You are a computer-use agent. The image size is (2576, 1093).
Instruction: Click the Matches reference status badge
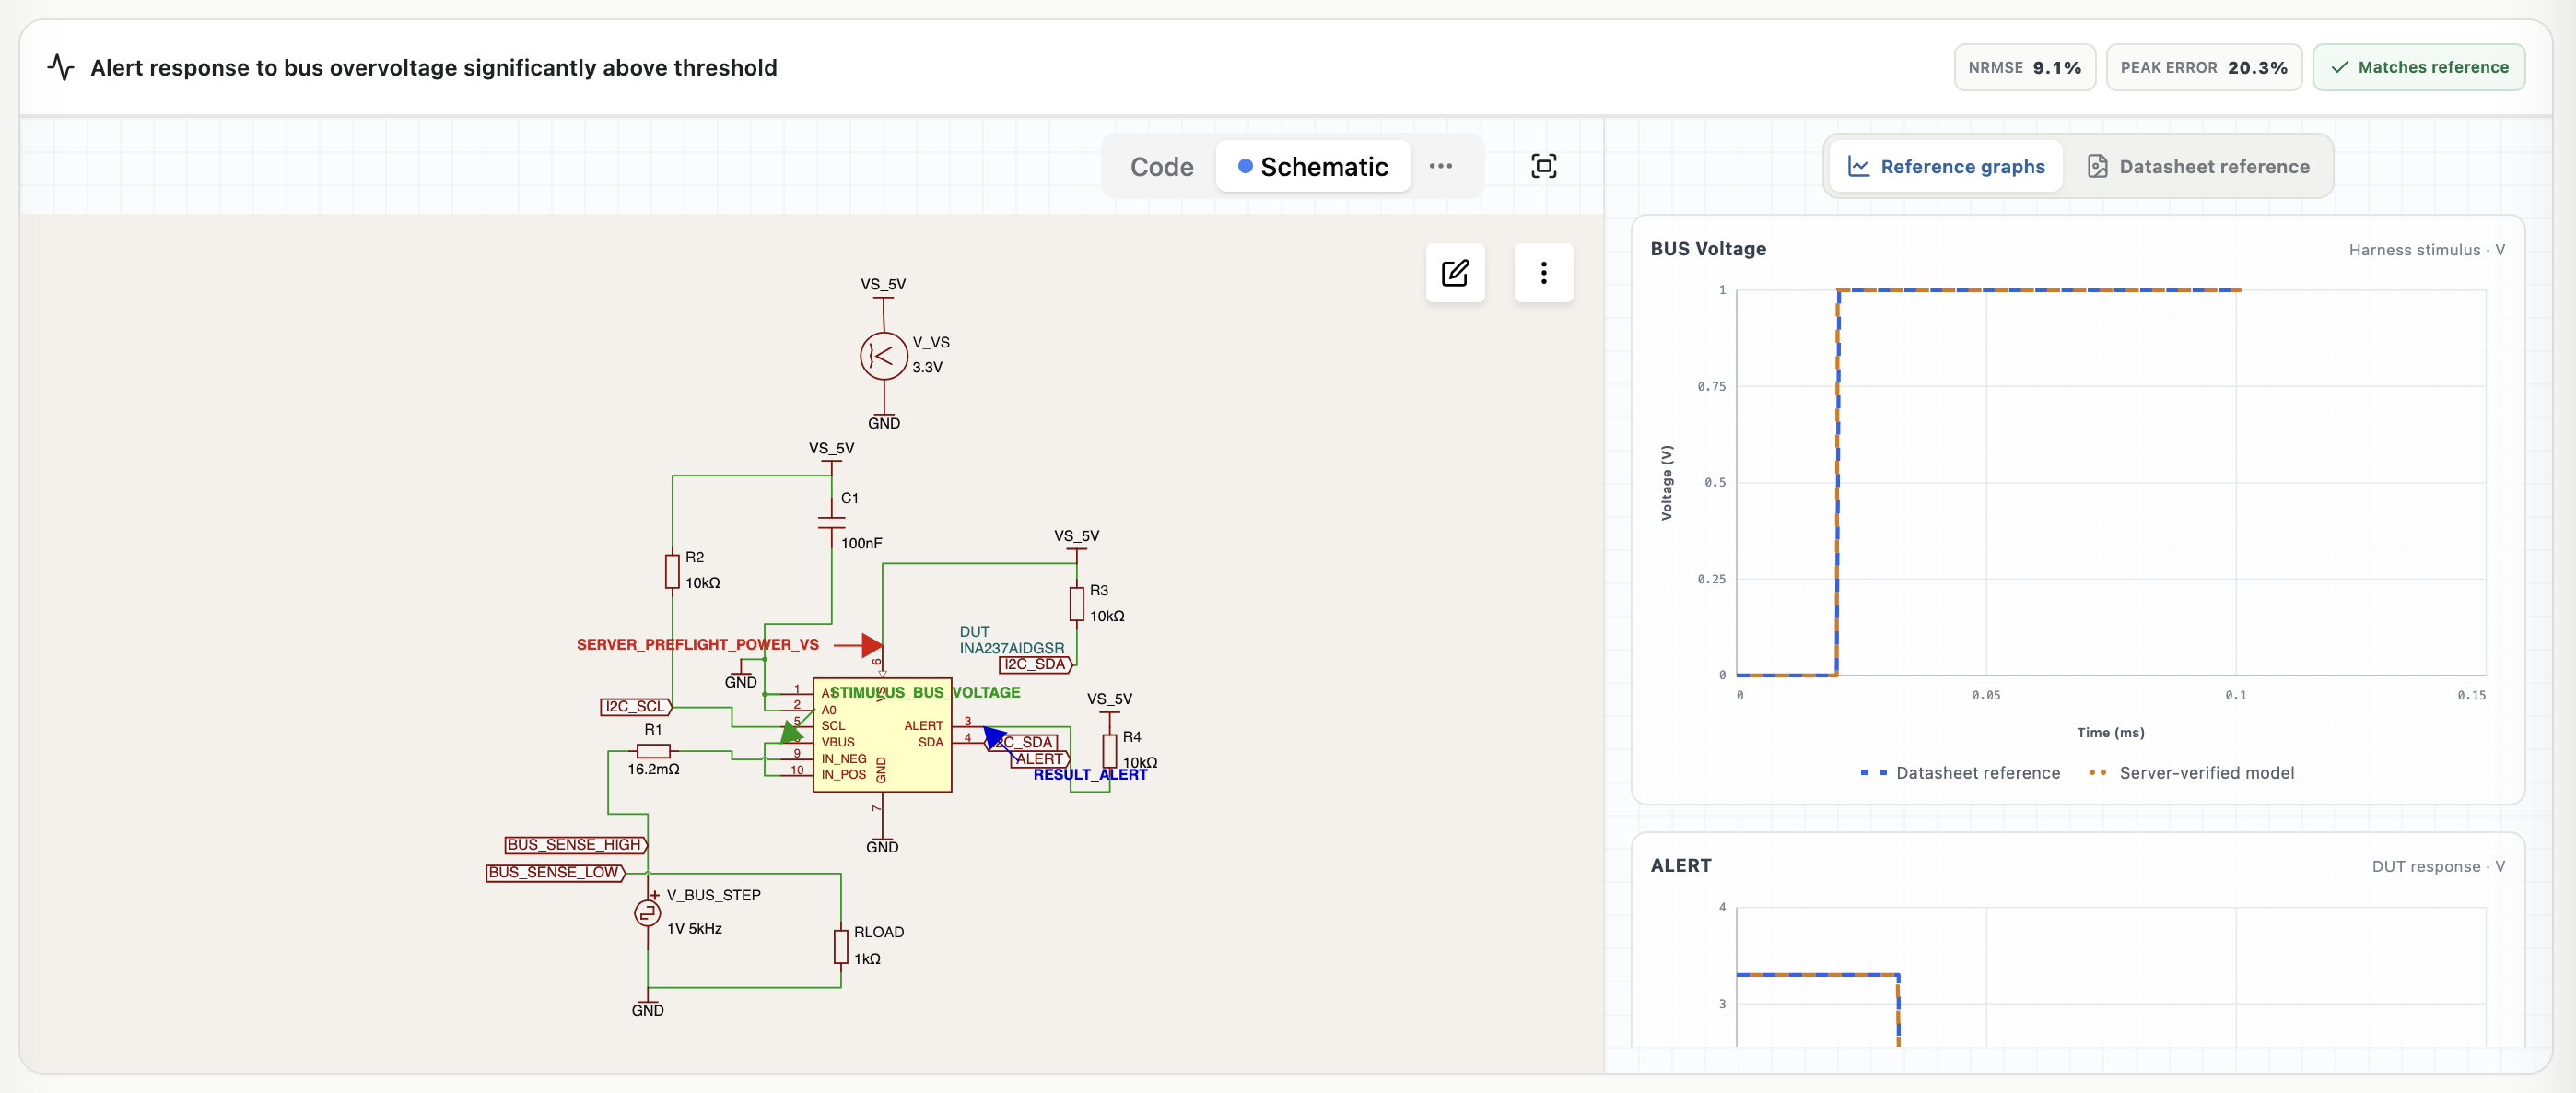pyautogui.click(x=2418, y=67)
